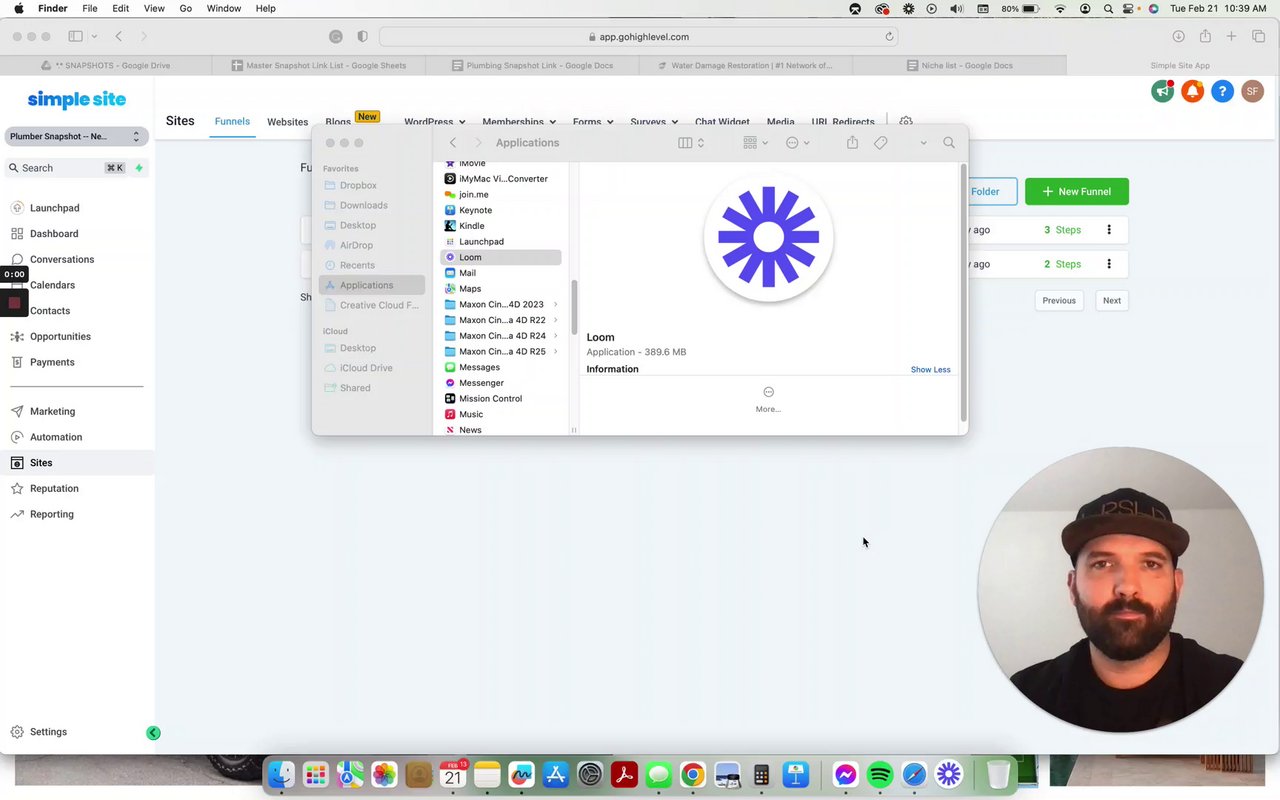This screenshot has width=1280, height=800.
Task: Open Launchpad in the simple site sidebar
Action: pos(54,208)
